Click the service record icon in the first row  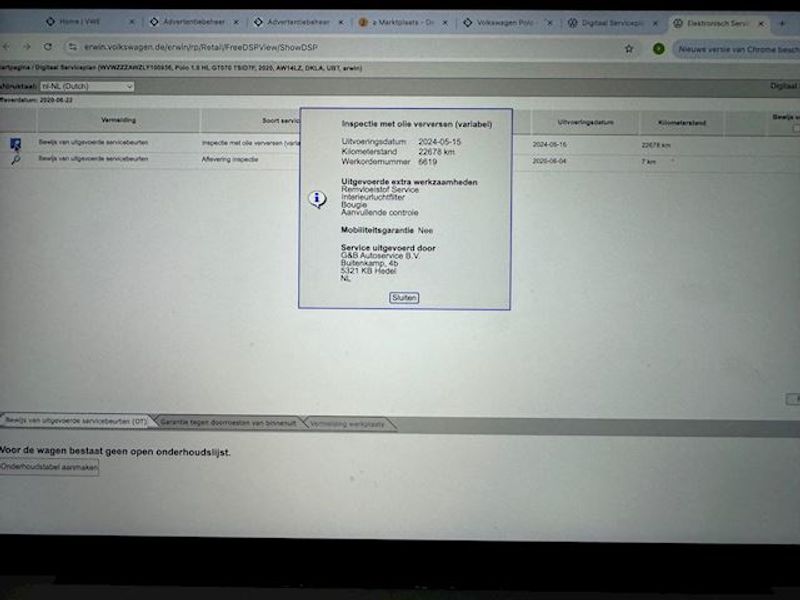(x=16, y=144)
